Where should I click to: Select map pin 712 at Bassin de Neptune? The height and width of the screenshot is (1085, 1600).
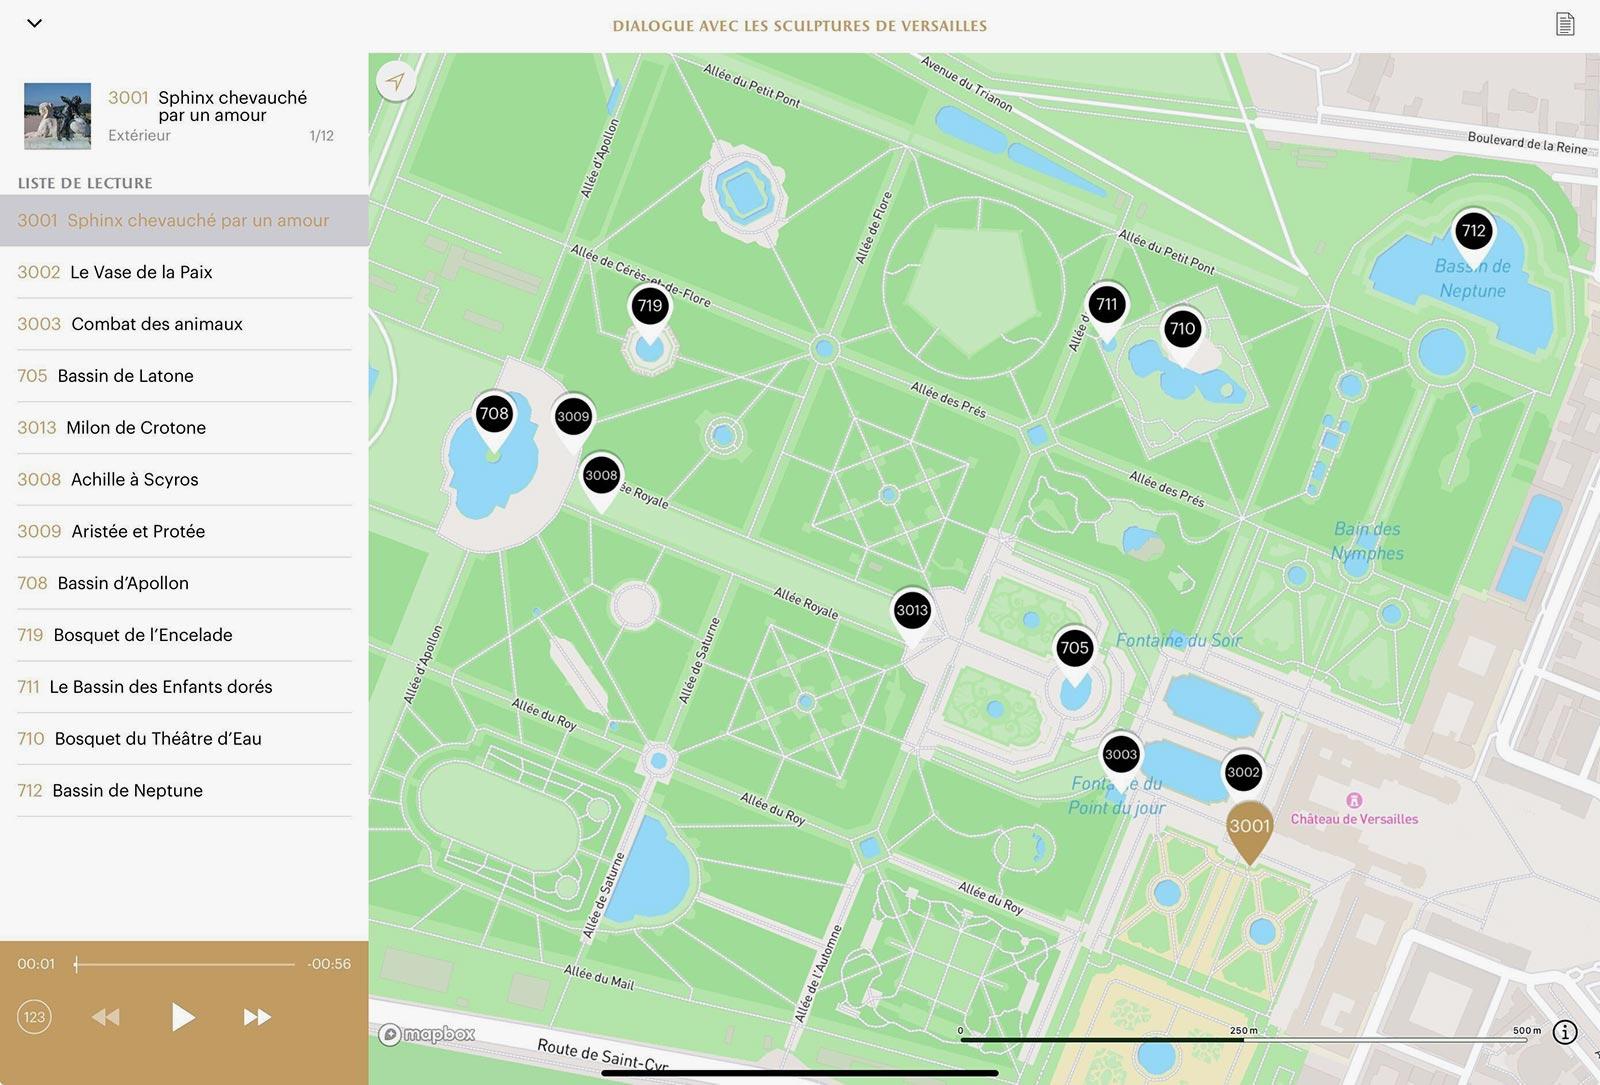pyautogui.click(x=1473, y=232)
